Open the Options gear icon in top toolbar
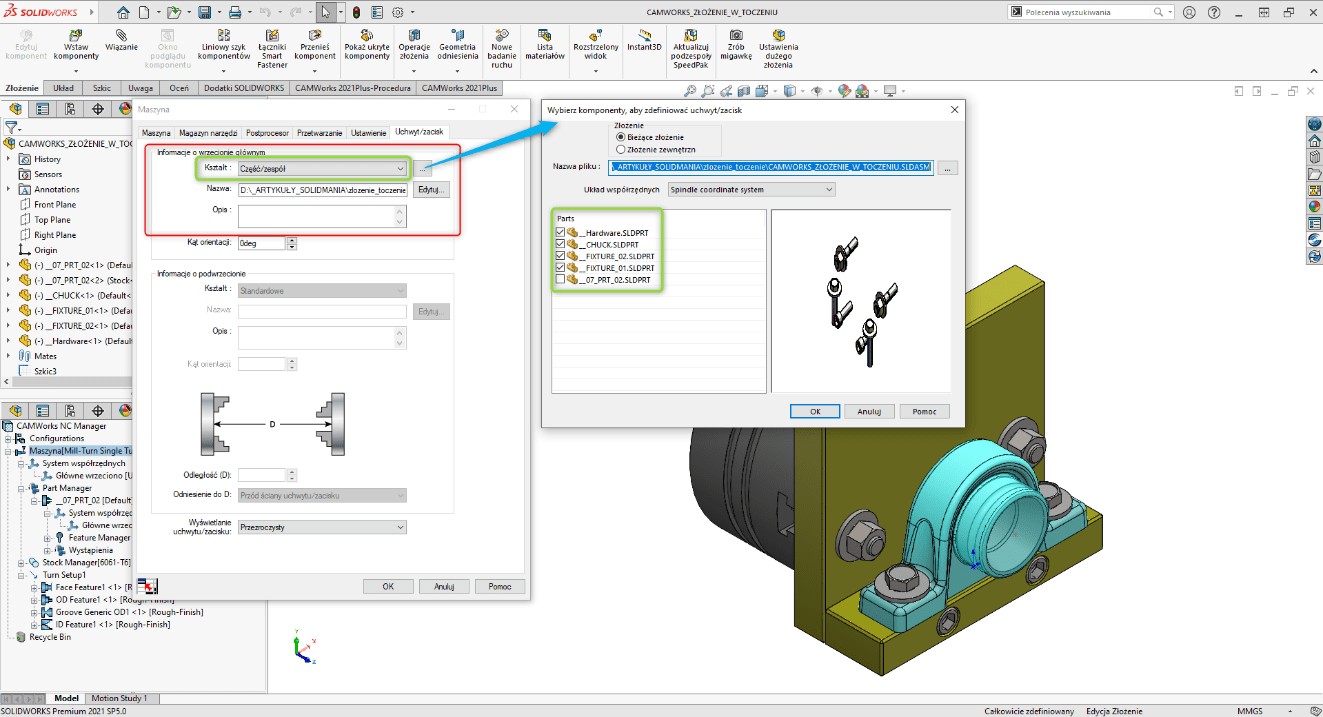The width and height of the screenshot is (1323, 717). point(397,13)
